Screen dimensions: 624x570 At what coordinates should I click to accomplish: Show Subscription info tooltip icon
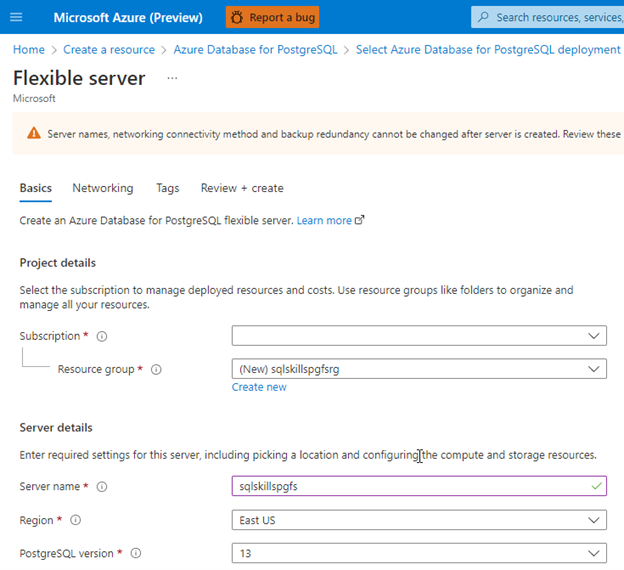[x=102, y=336]
